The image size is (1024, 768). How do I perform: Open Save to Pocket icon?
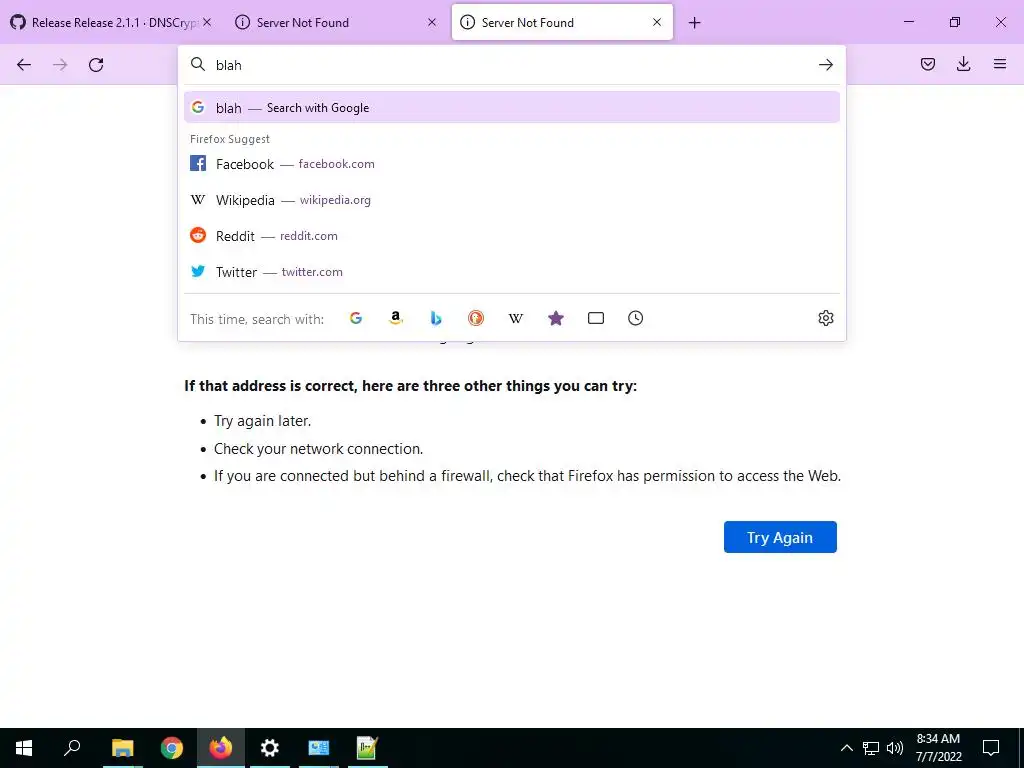(x=927, y=64)
